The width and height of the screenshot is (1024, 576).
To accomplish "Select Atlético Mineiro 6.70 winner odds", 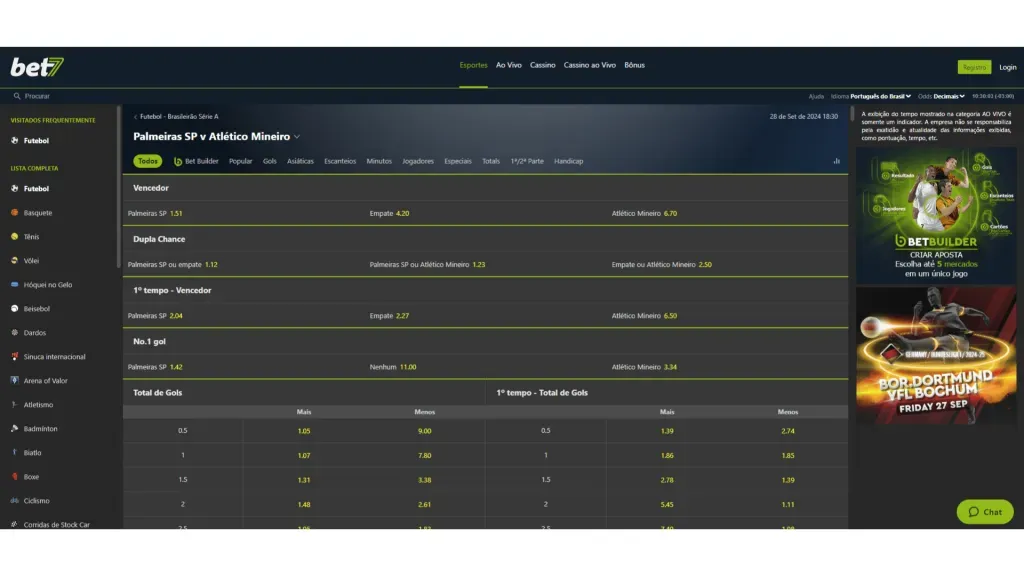I will 670,213.
